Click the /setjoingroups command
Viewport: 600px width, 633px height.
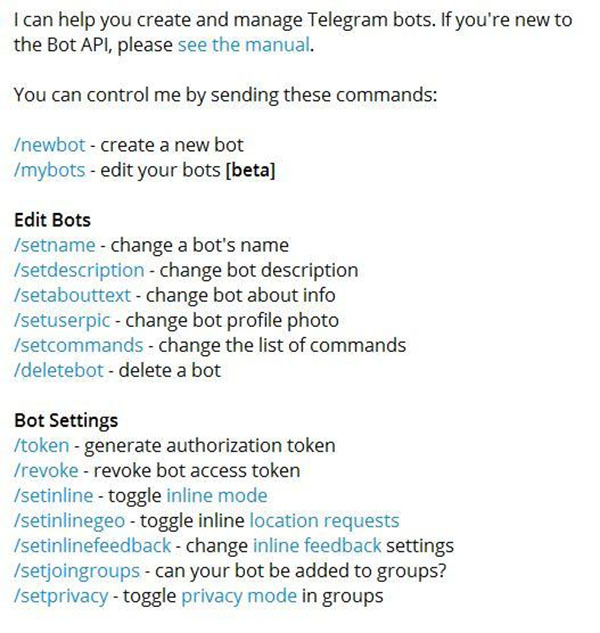click(x=77, y=570)
